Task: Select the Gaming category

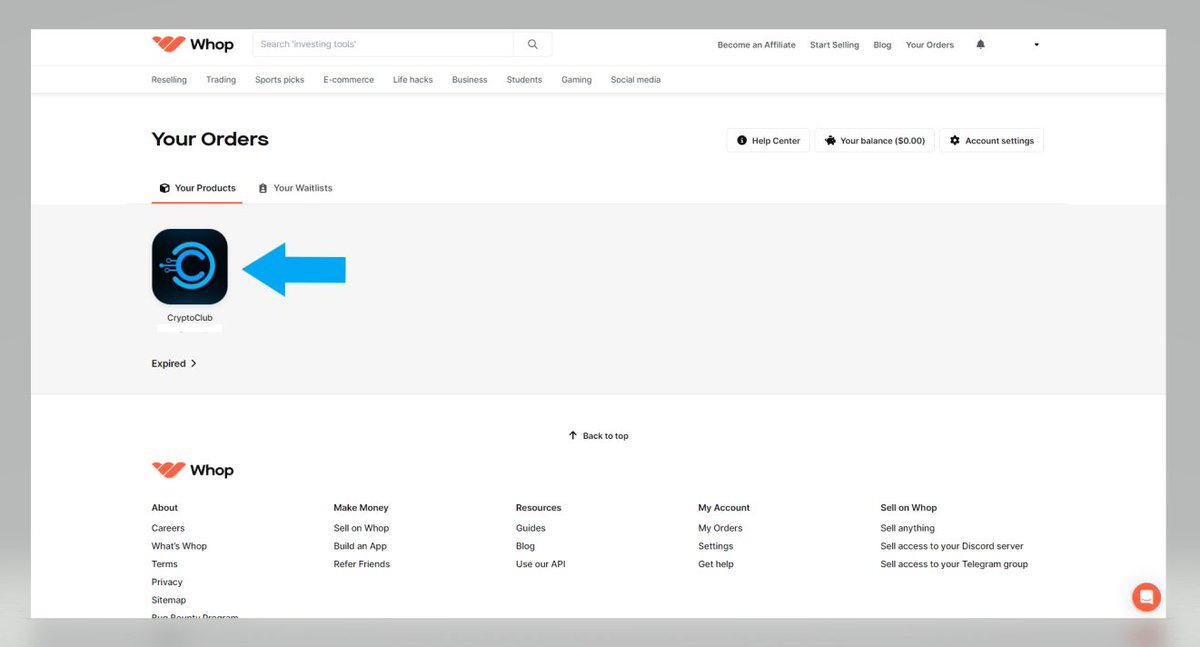Action: coord(576,80)
